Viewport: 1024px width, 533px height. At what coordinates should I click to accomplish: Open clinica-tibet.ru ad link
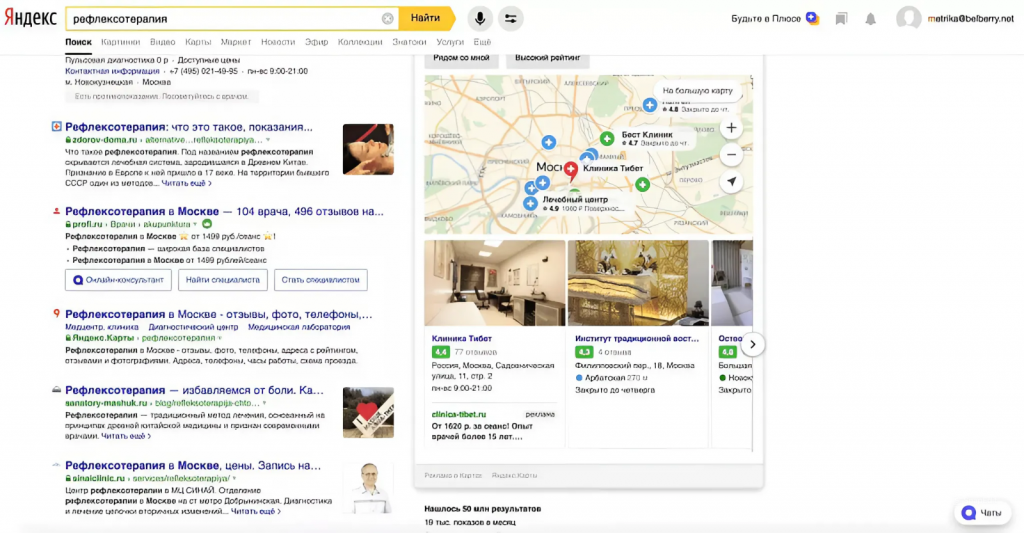point(458,414)
